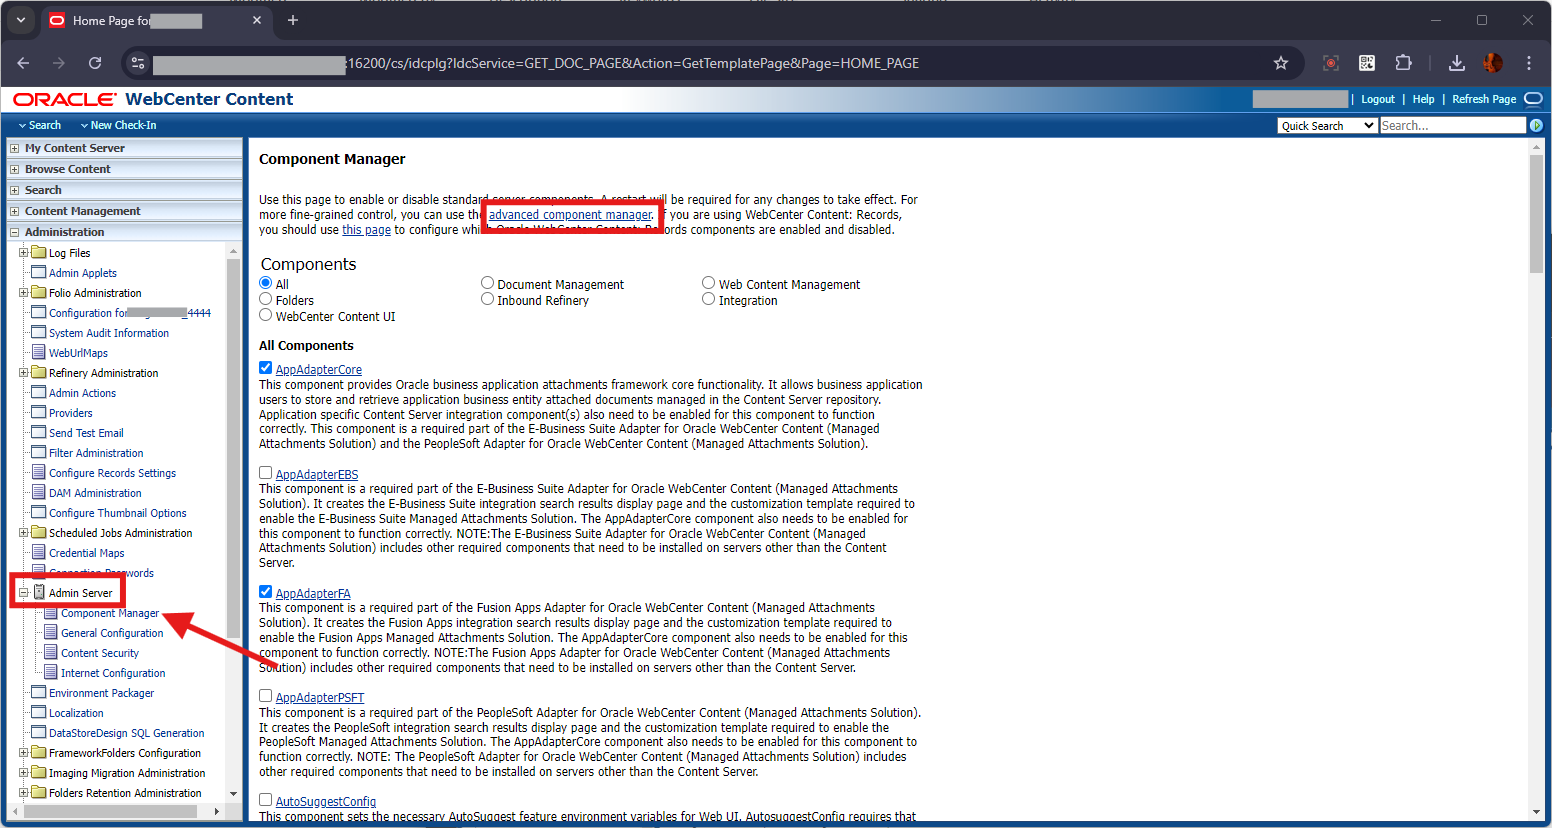The width and height of the screenshot is (1552, 828).
Task: Click the Oracle logo in the header
Action: (65, 99)
